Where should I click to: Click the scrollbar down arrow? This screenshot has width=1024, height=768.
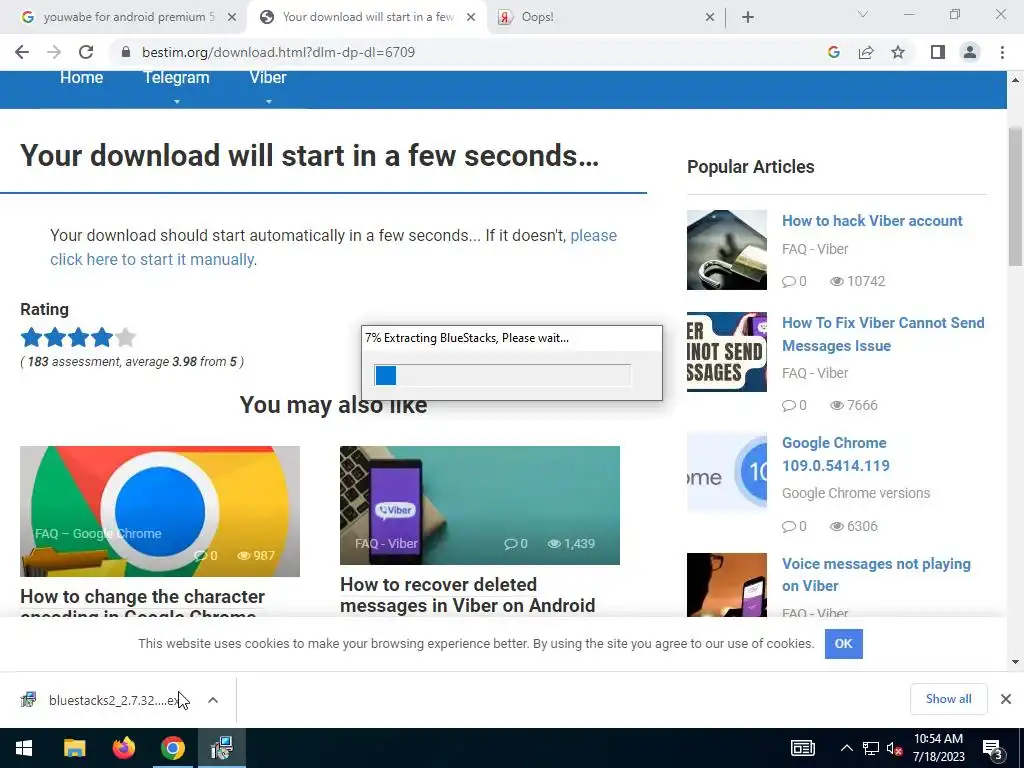[1015, 662]
